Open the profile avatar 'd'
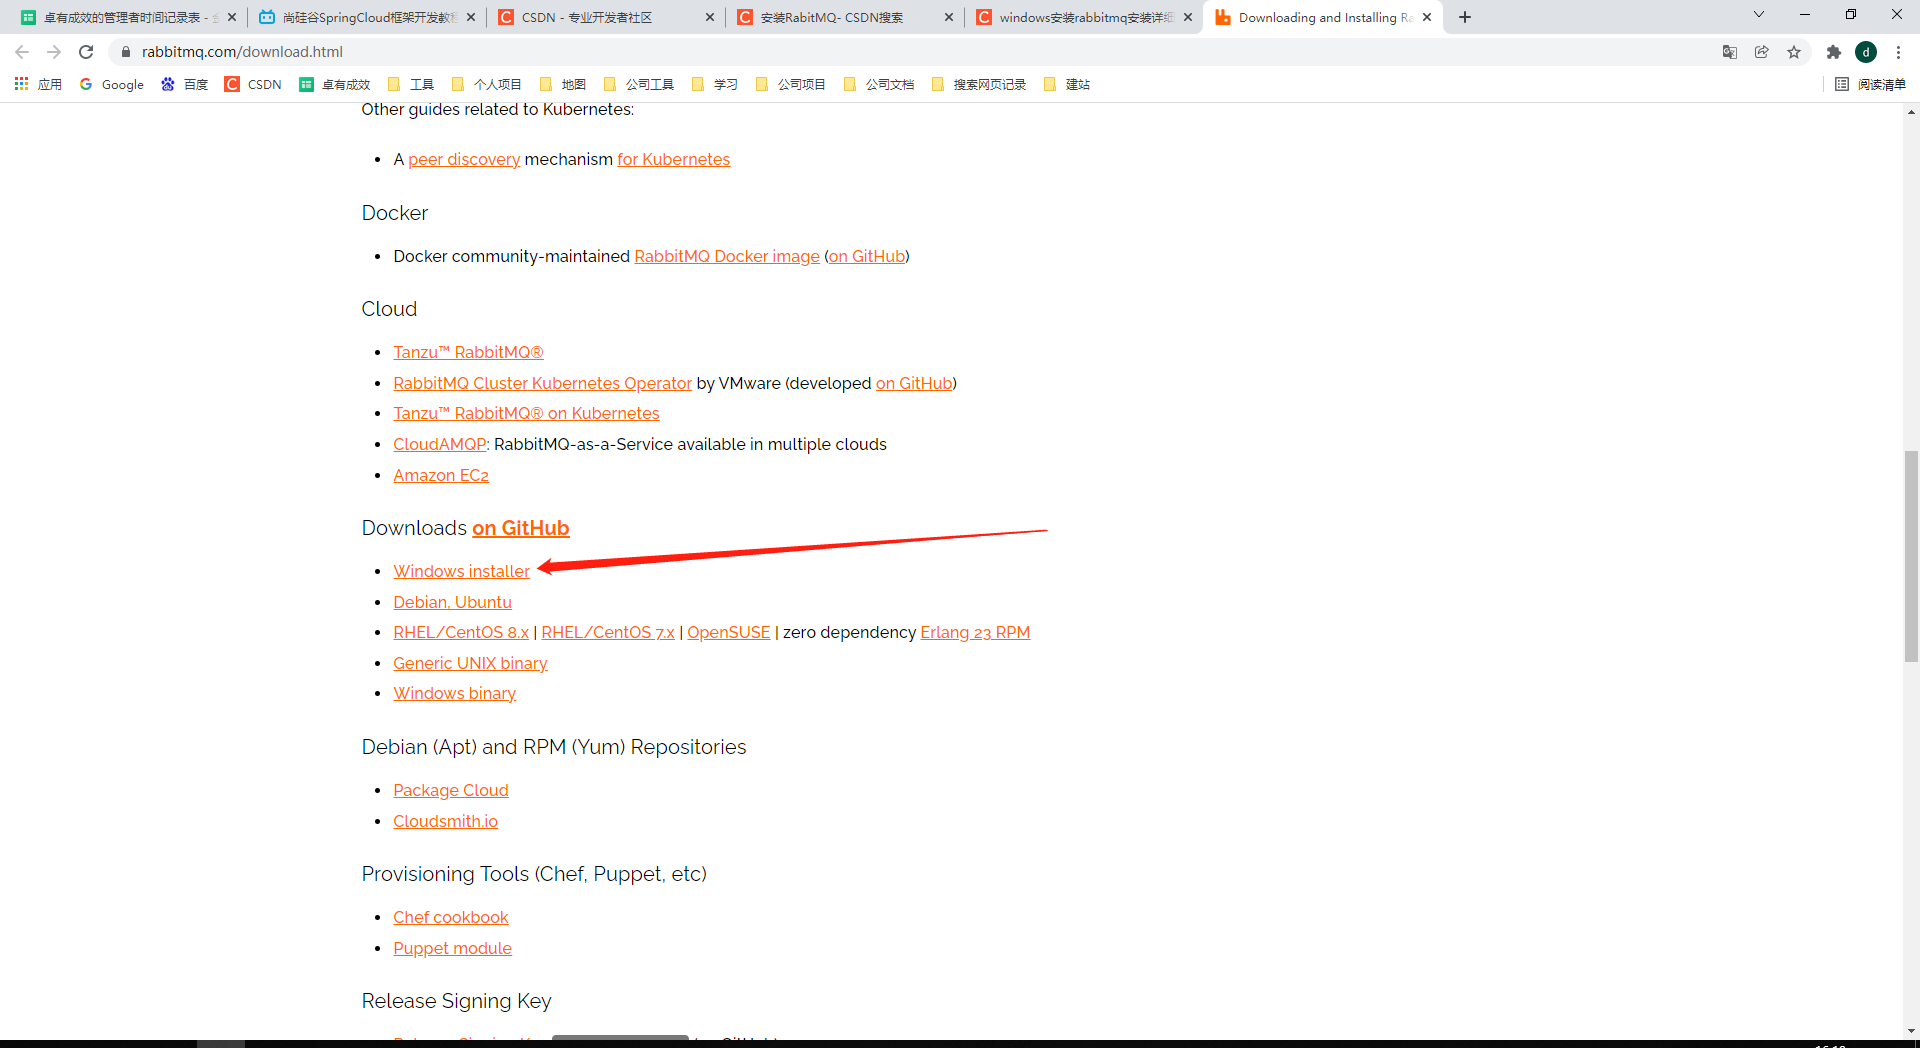 click(1866, 52)
